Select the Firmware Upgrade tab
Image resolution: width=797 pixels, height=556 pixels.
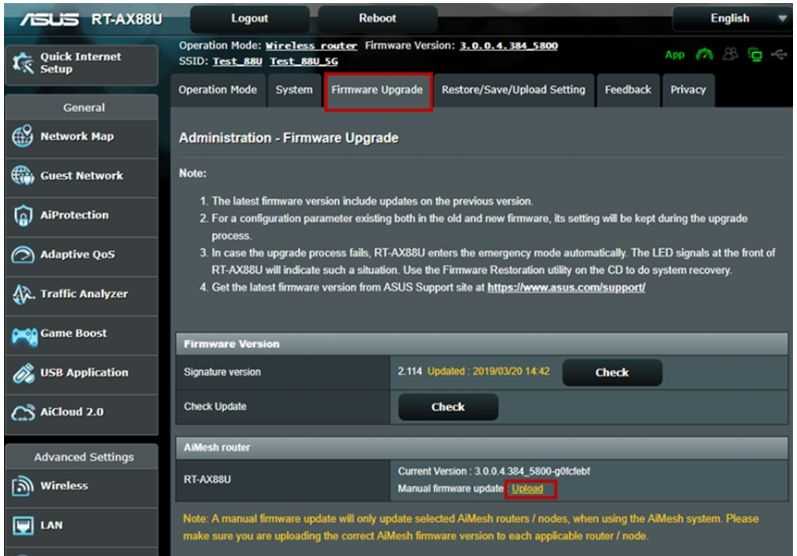377,90
